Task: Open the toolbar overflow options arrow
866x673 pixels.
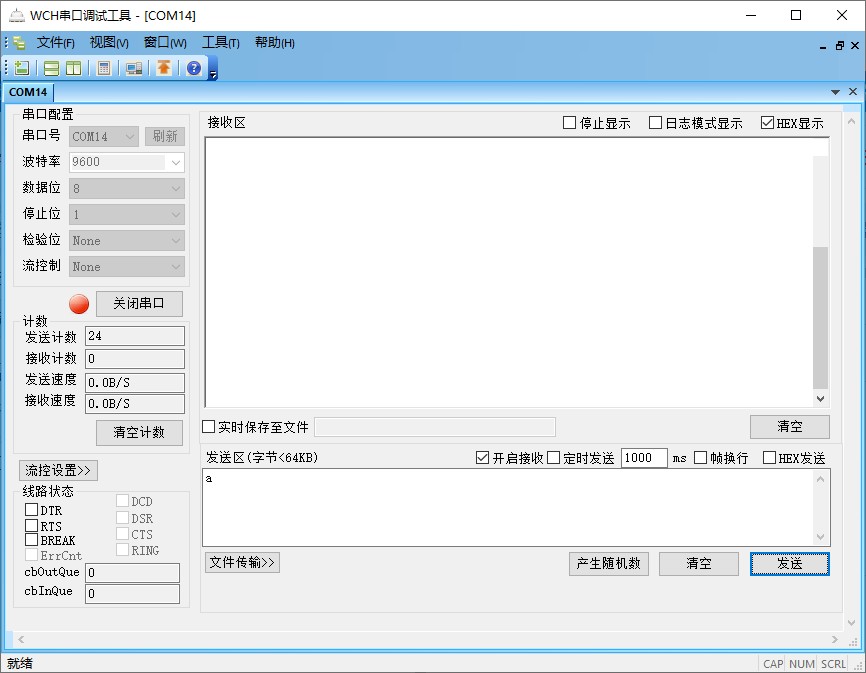Action: (x=213, y=75)
